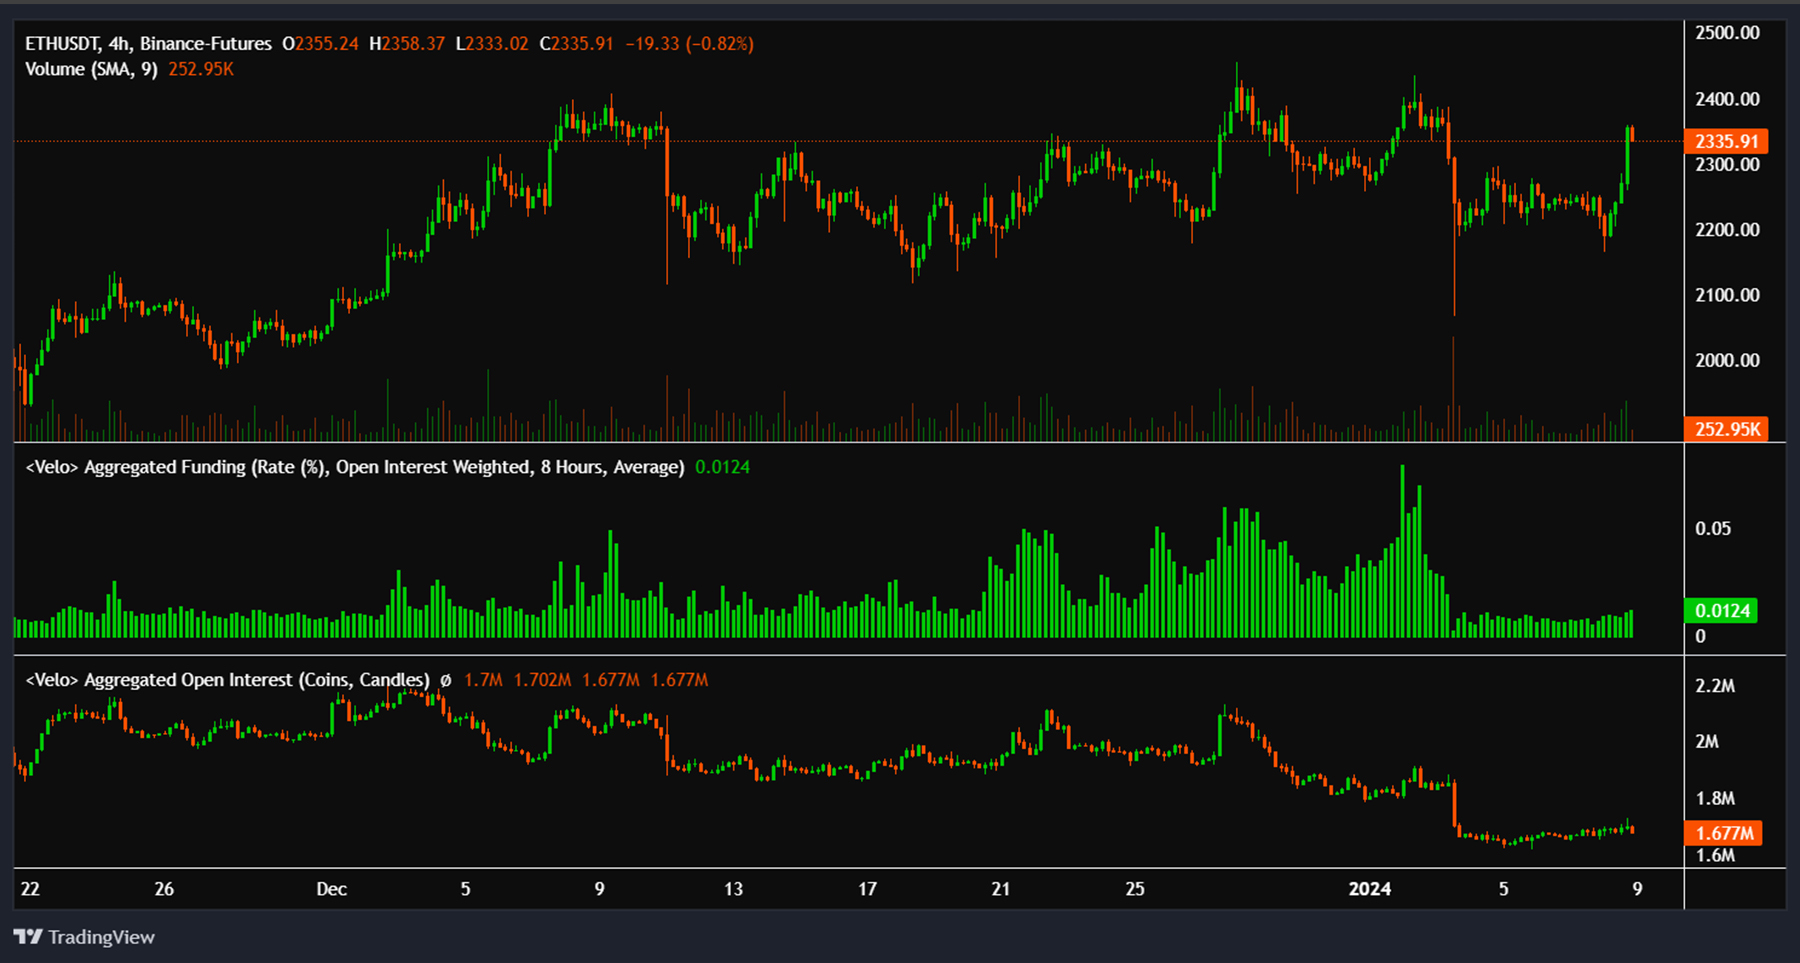Click the 2.2M open interest axis label
Viewport: 1800px width, 963px height.
(x=1715, y=686)
